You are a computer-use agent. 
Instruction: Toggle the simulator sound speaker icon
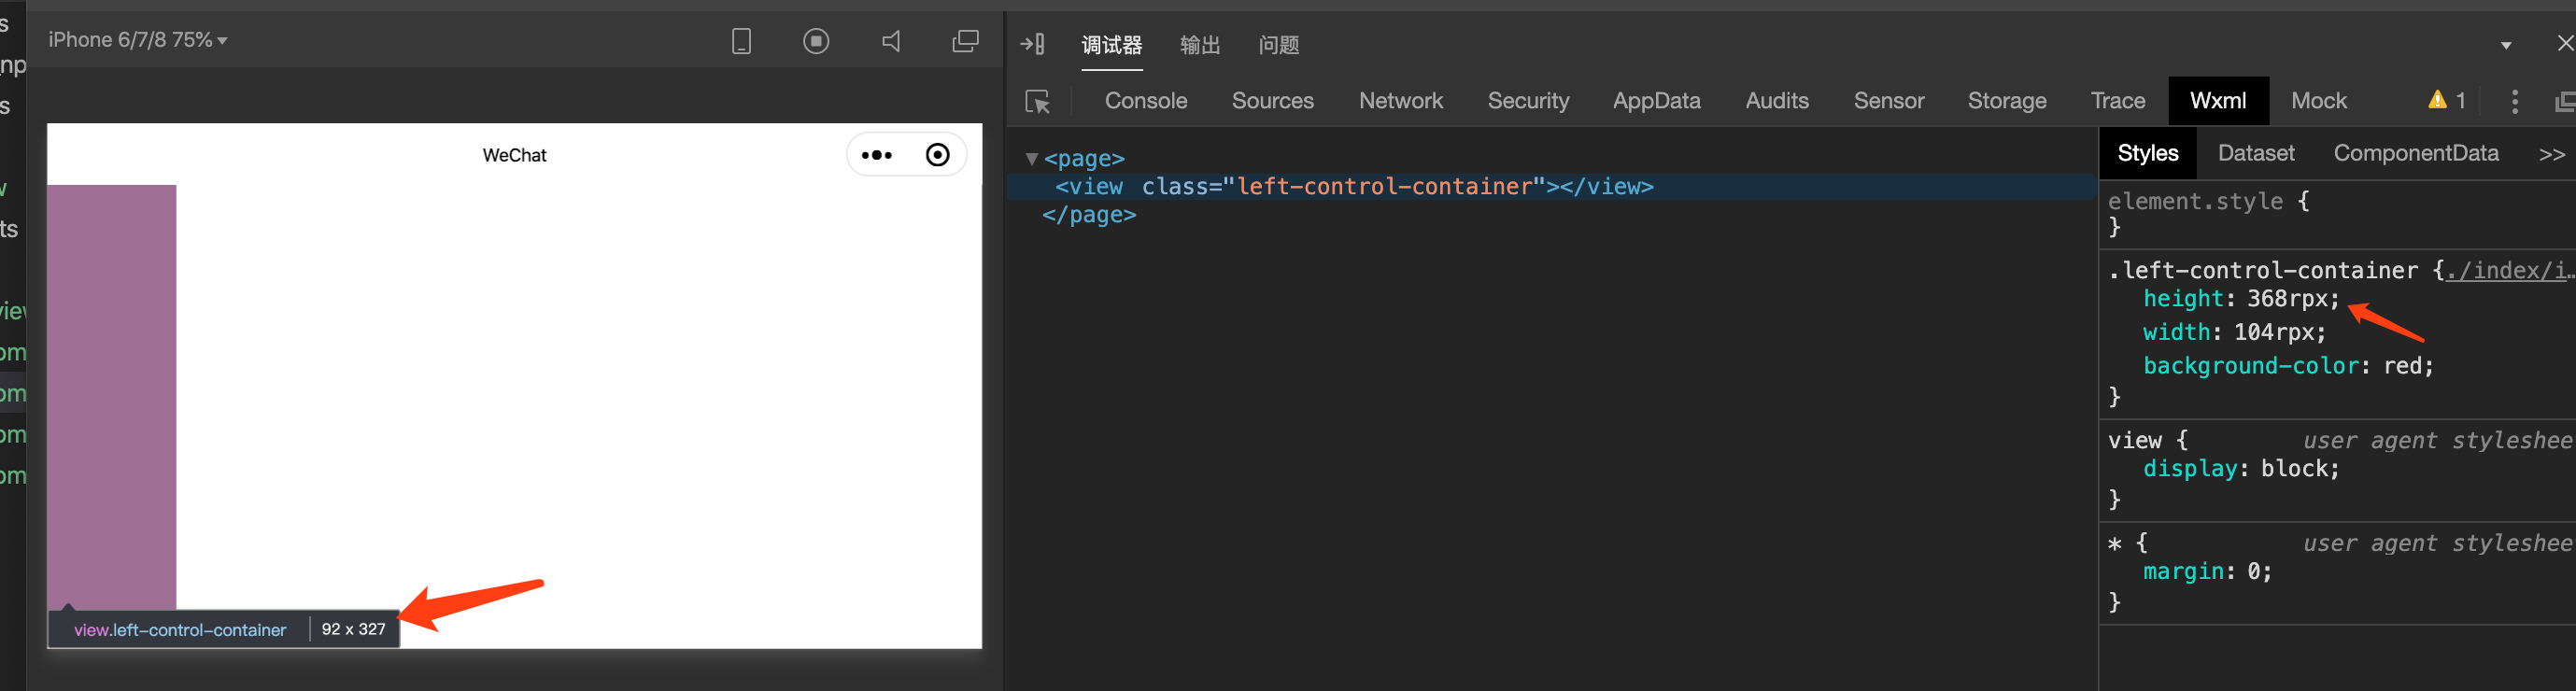click(x=891, y=41)
